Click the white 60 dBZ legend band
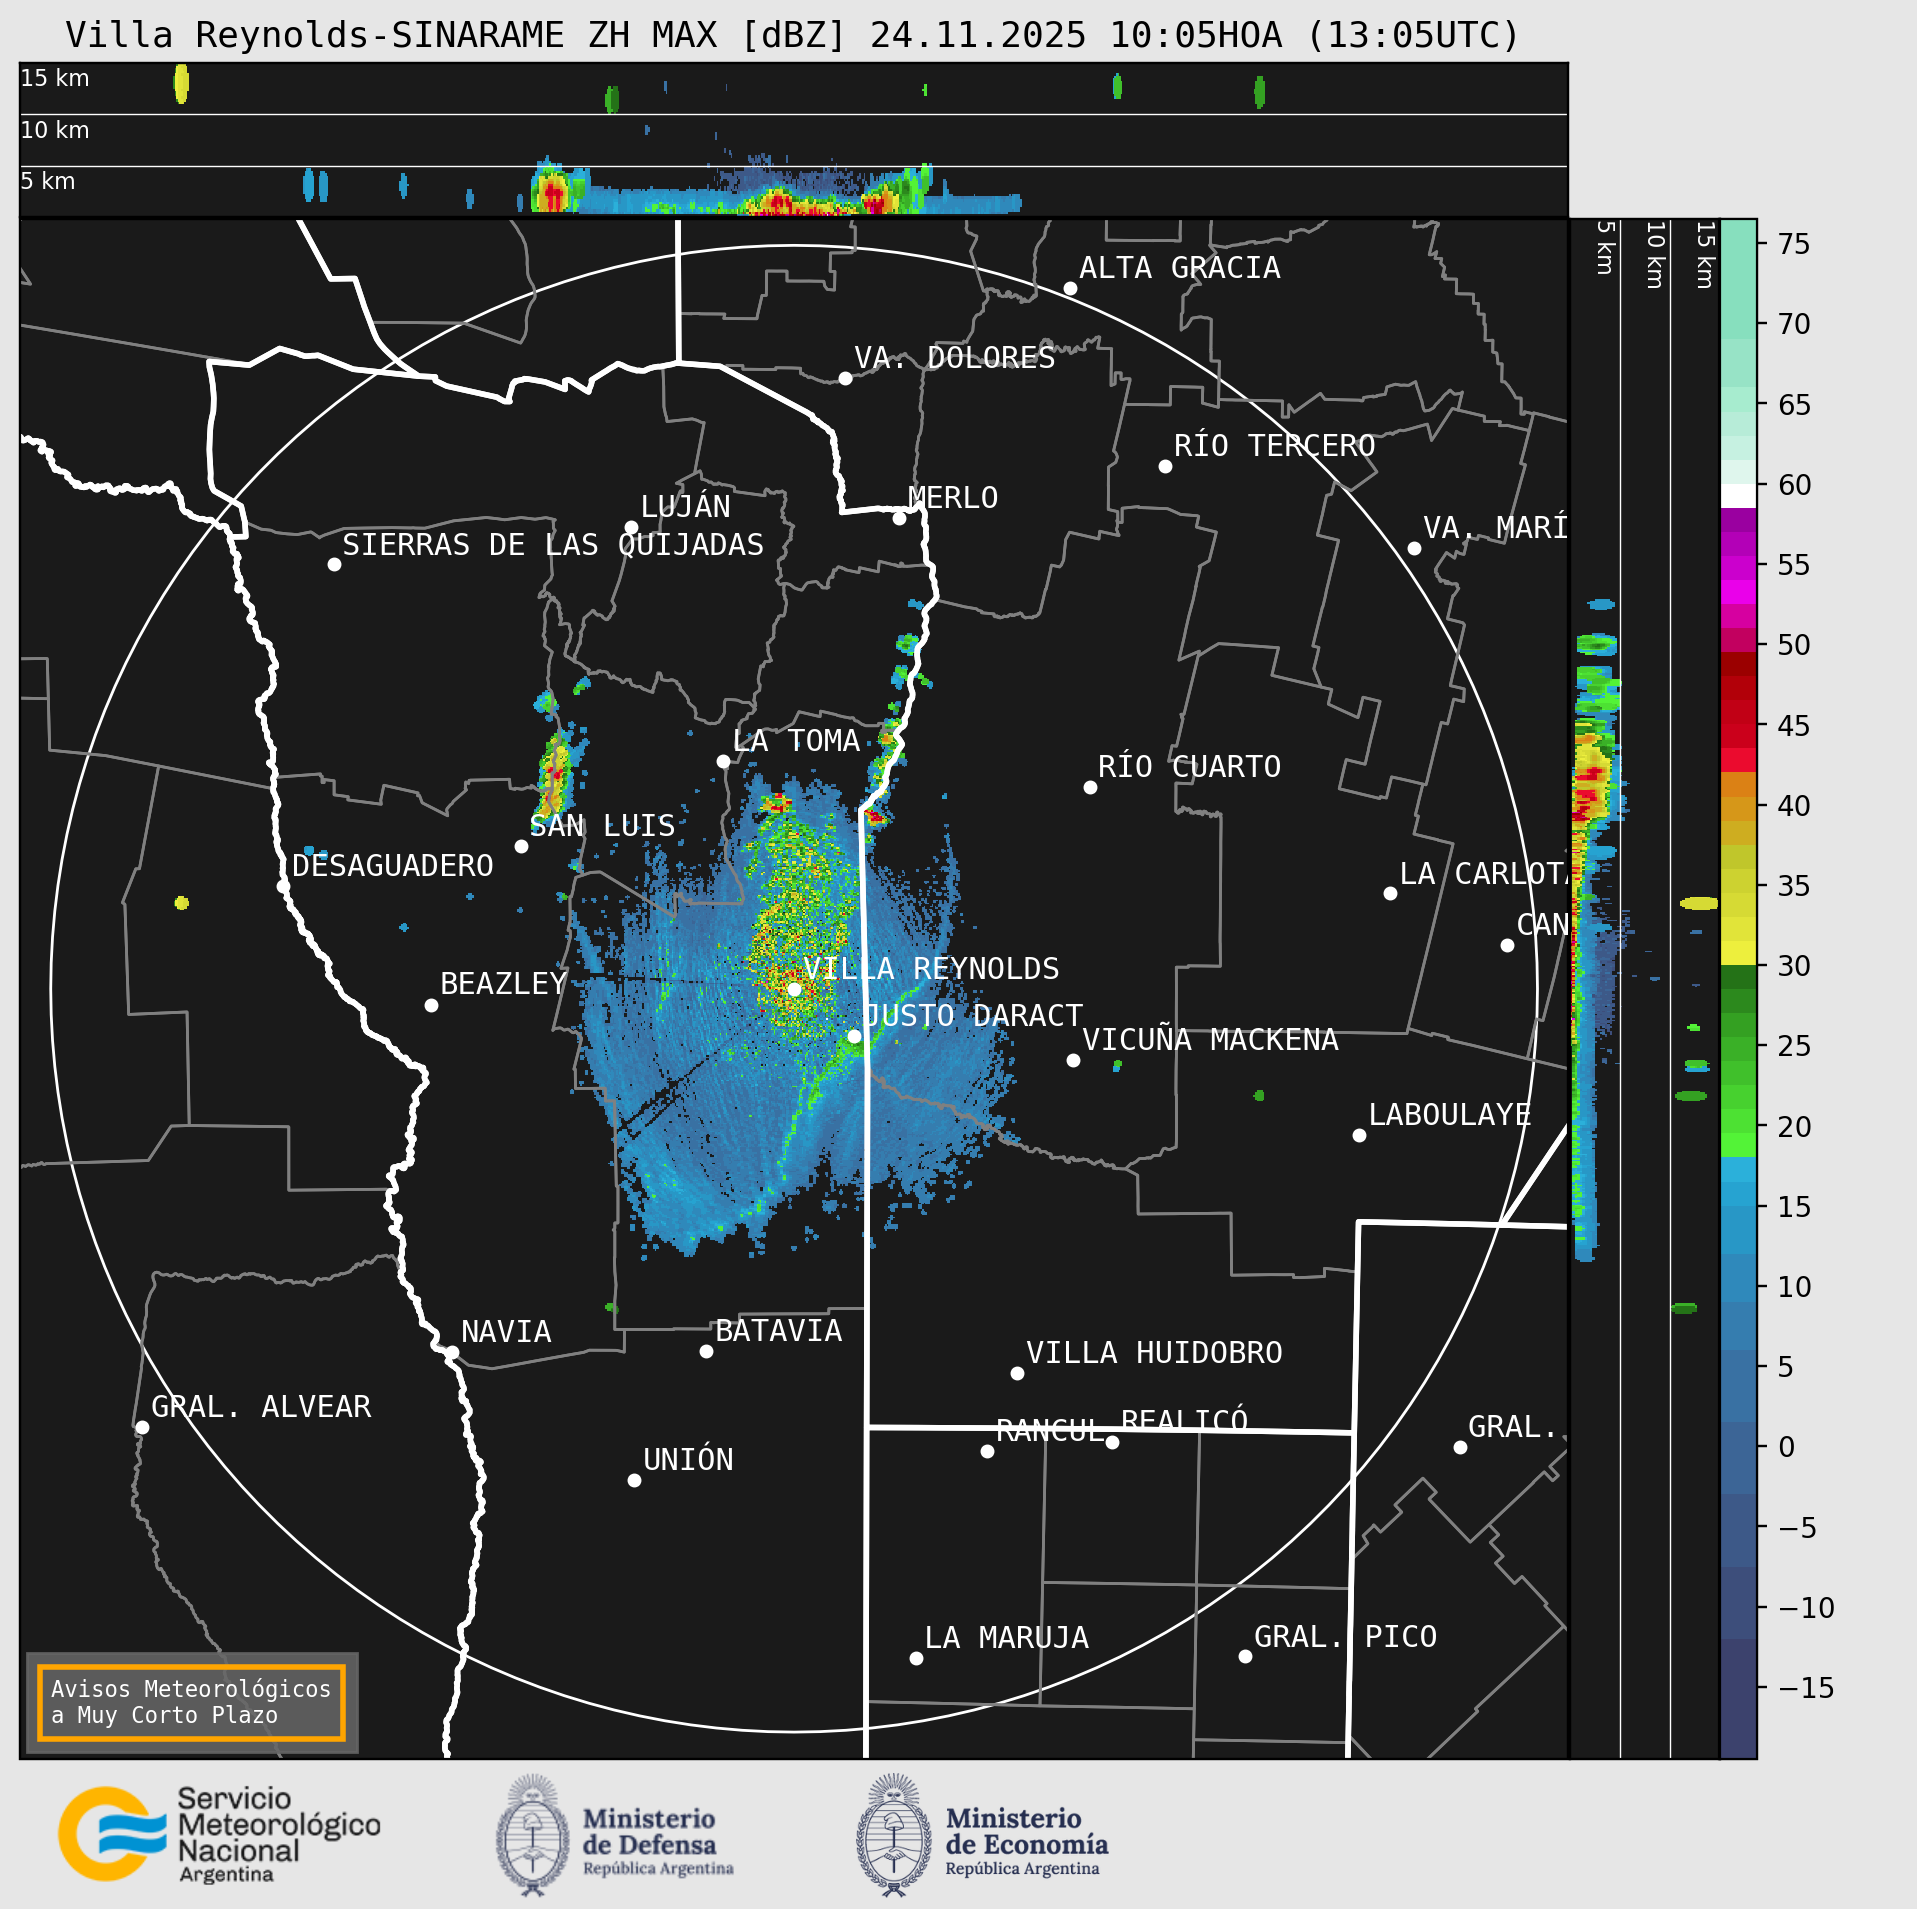 [x=1738, y=497]
